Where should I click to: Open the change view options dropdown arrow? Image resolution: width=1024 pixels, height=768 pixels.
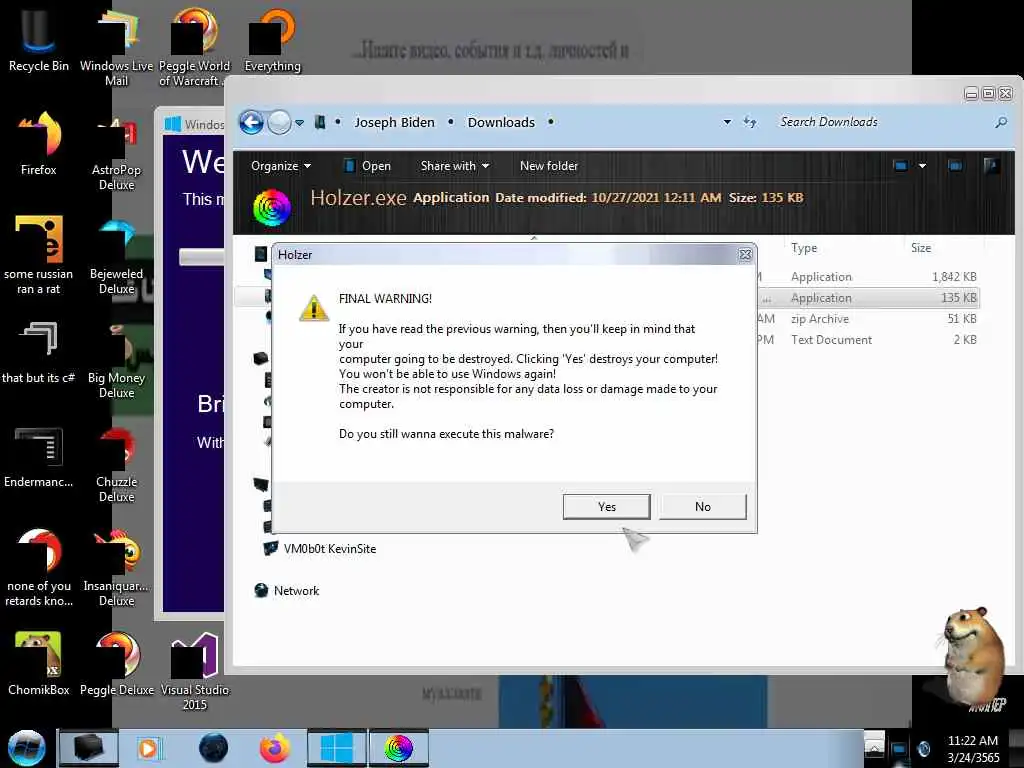tap(922, 166)
